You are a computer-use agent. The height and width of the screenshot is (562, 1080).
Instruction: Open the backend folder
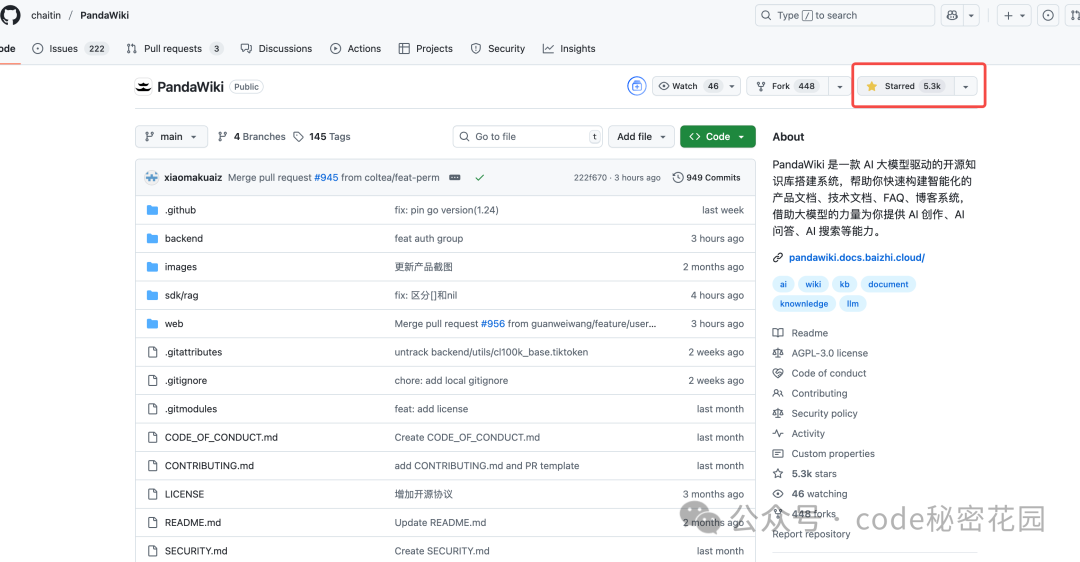coord(184,238)
